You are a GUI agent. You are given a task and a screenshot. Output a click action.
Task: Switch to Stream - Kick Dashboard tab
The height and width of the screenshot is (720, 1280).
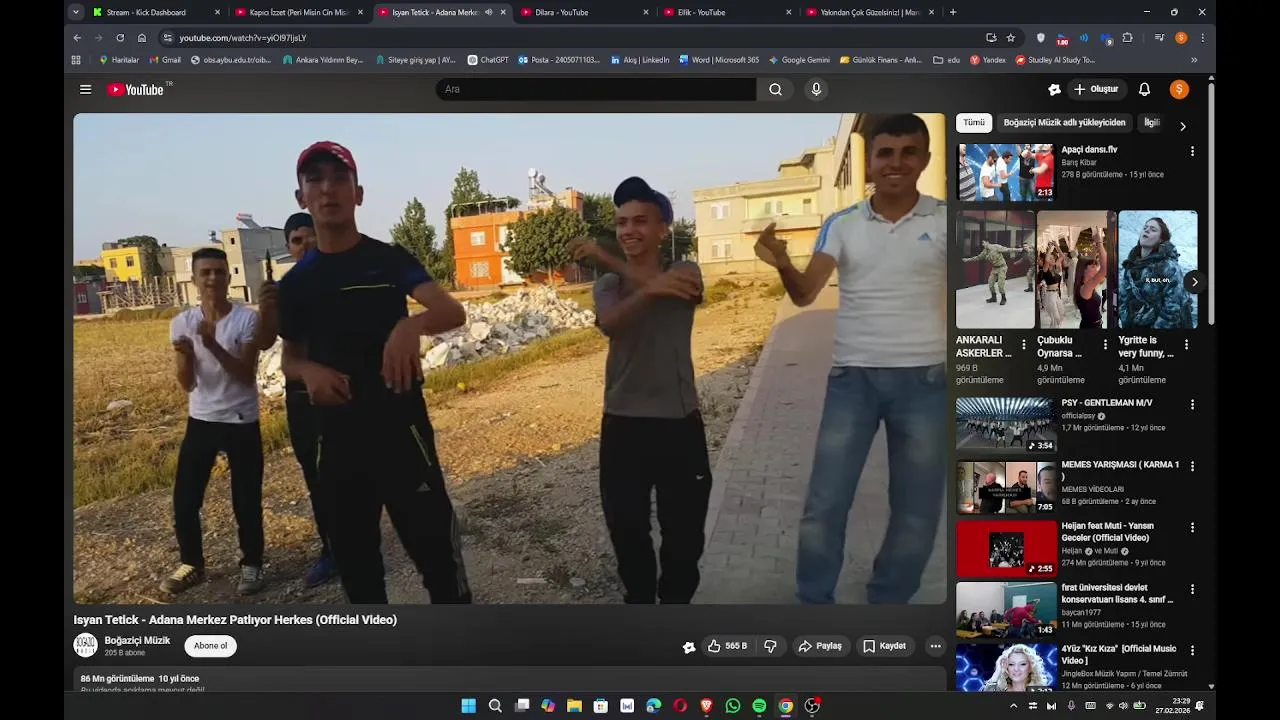[x=156, y=12]
